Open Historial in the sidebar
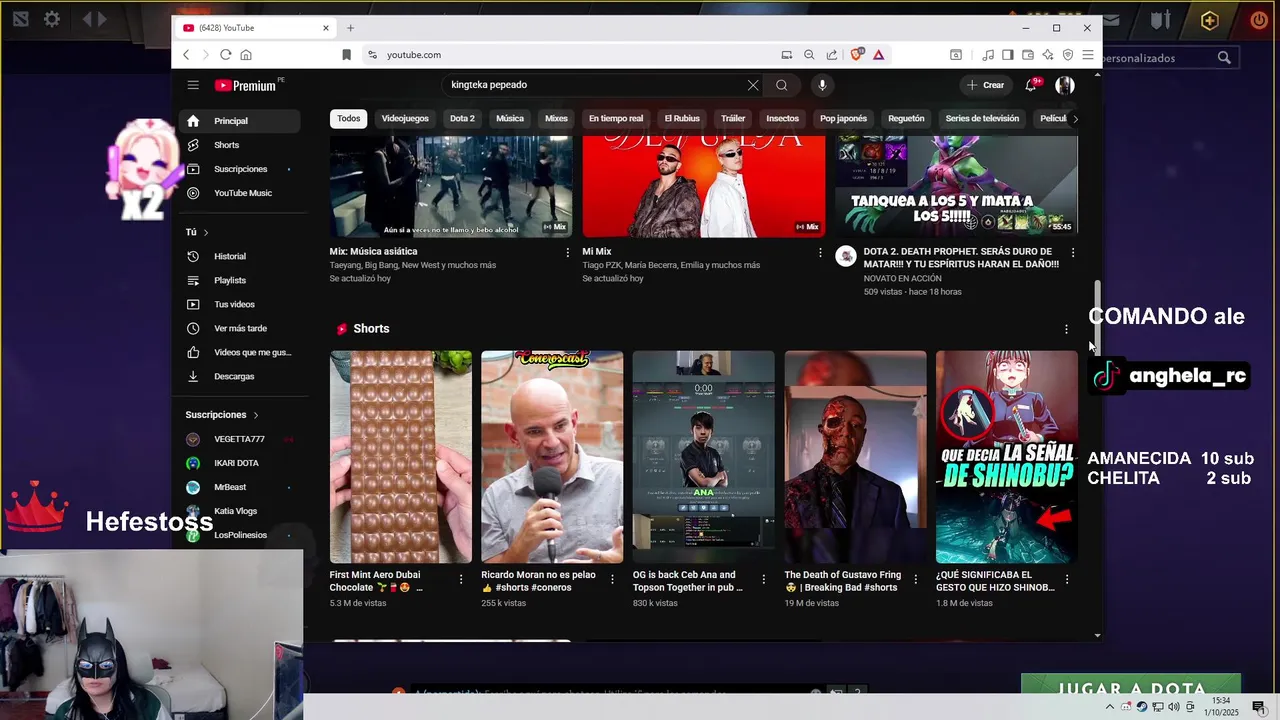 (x=240, y=256)
